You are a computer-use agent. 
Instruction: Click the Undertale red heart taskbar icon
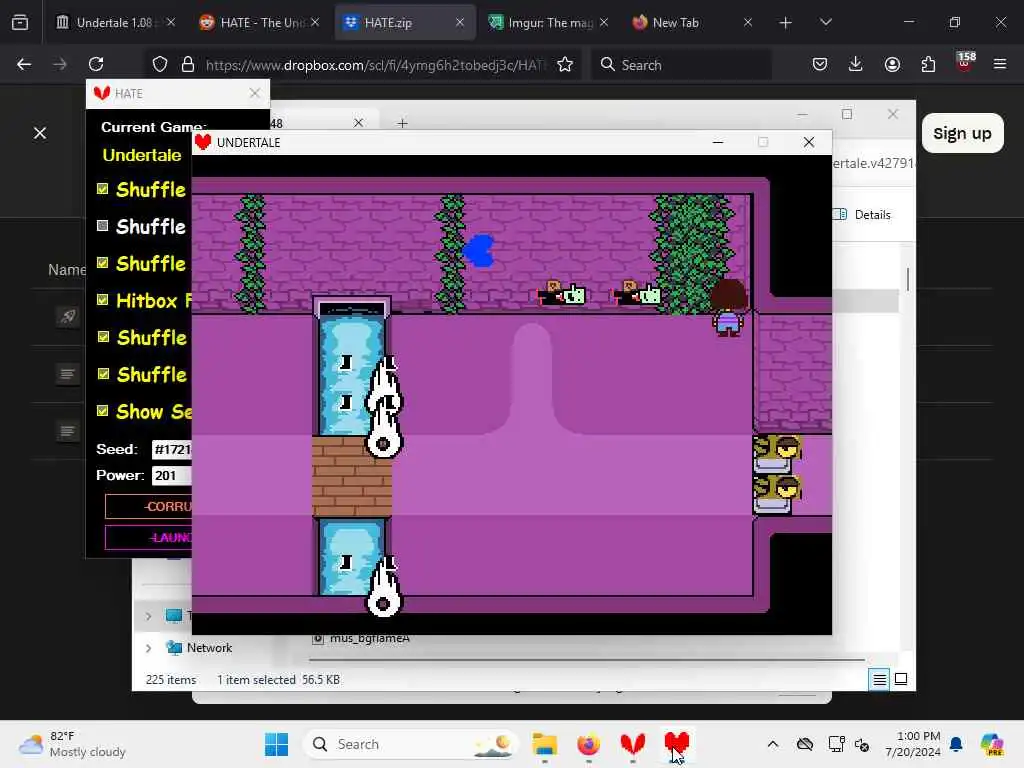(x=677, y=744)
